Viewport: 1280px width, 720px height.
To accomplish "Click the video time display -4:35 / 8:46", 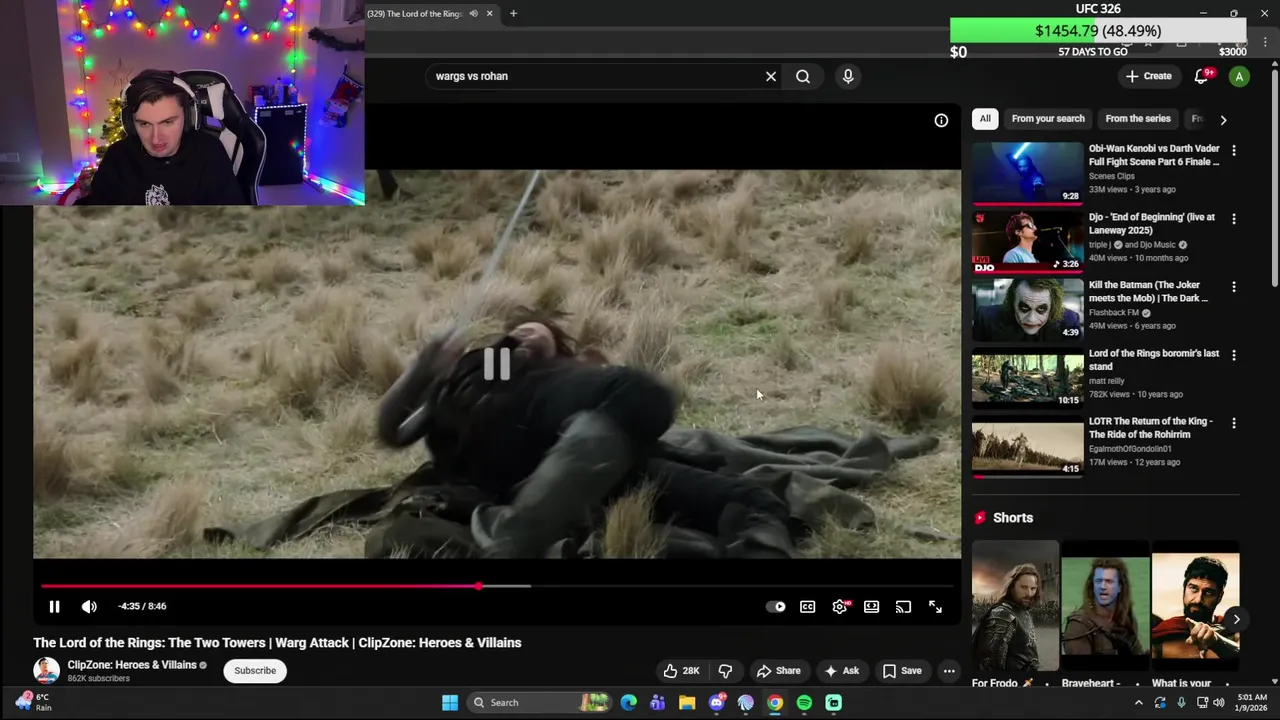I will tap(142, 606).
